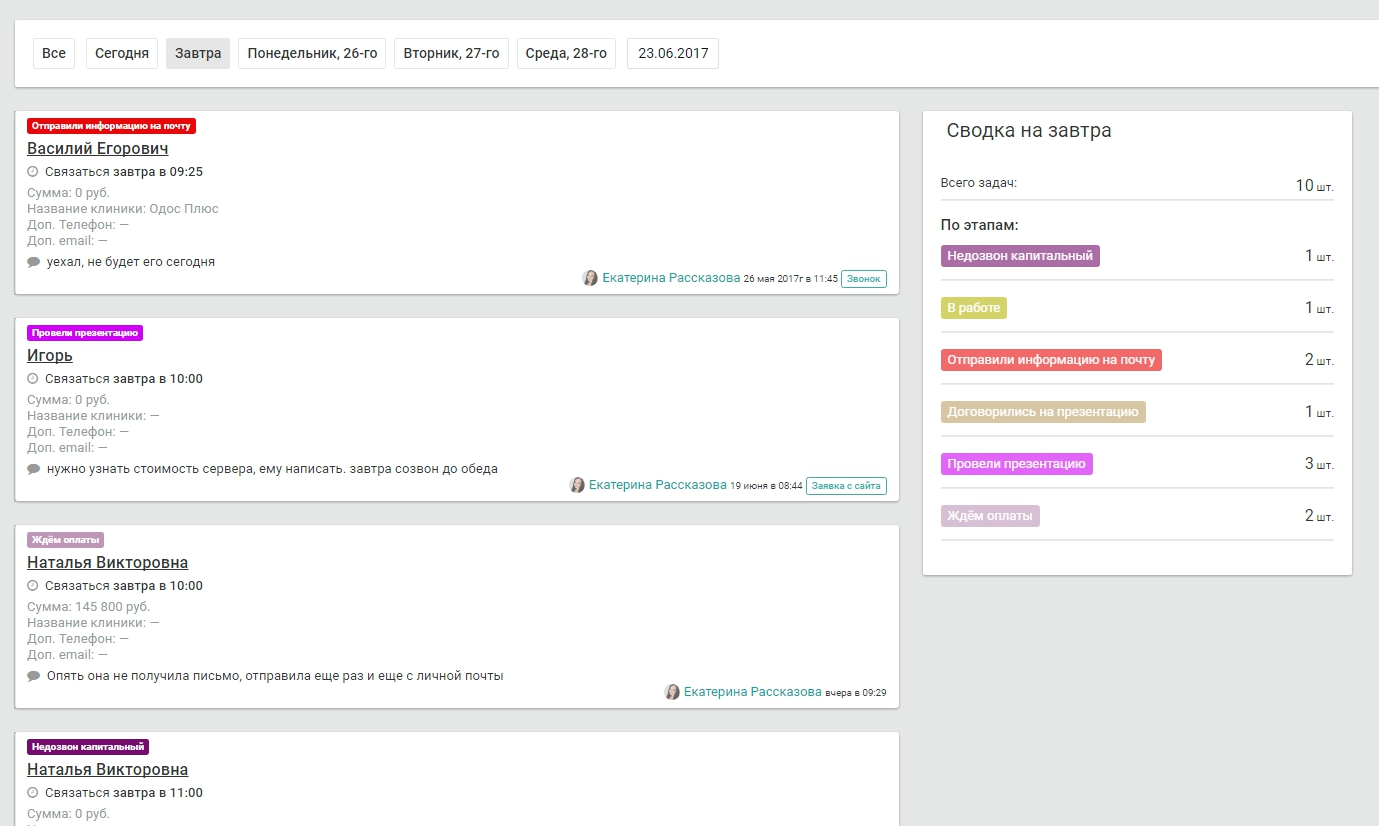The height and width of the screenshot is (826, 1379).
Task: Click the clock icon in Василий Егорович's card
Action: pyautogui.click(x=33, y=172)
